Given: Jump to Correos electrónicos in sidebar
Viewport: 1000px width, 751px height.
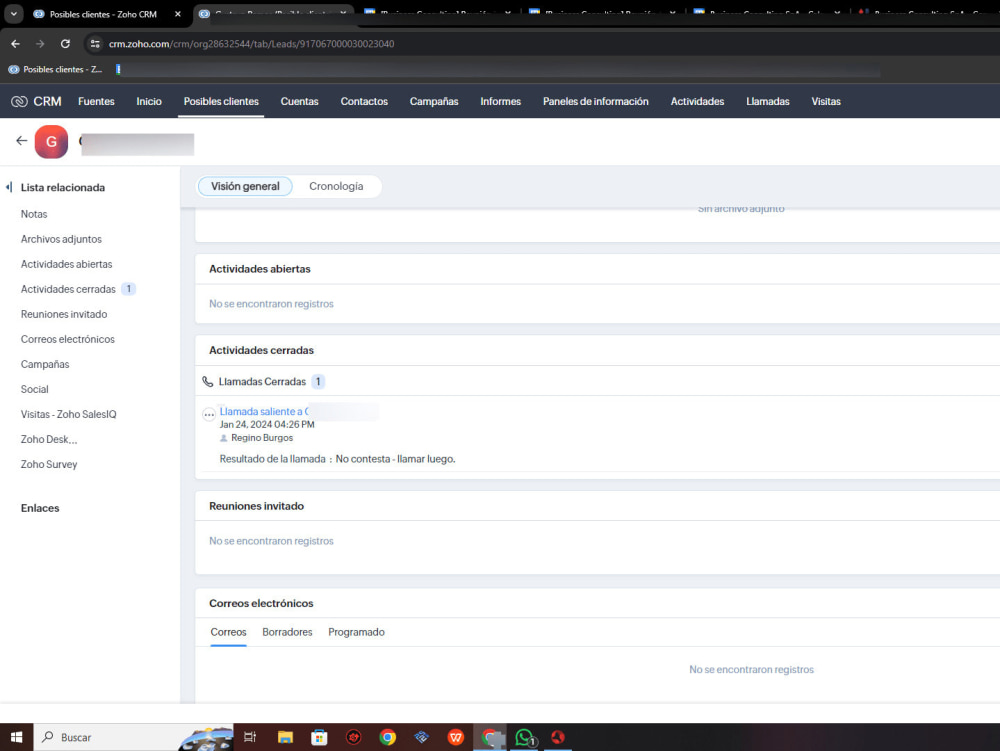Looking at the screenshot, I should [x=68, y=339].
